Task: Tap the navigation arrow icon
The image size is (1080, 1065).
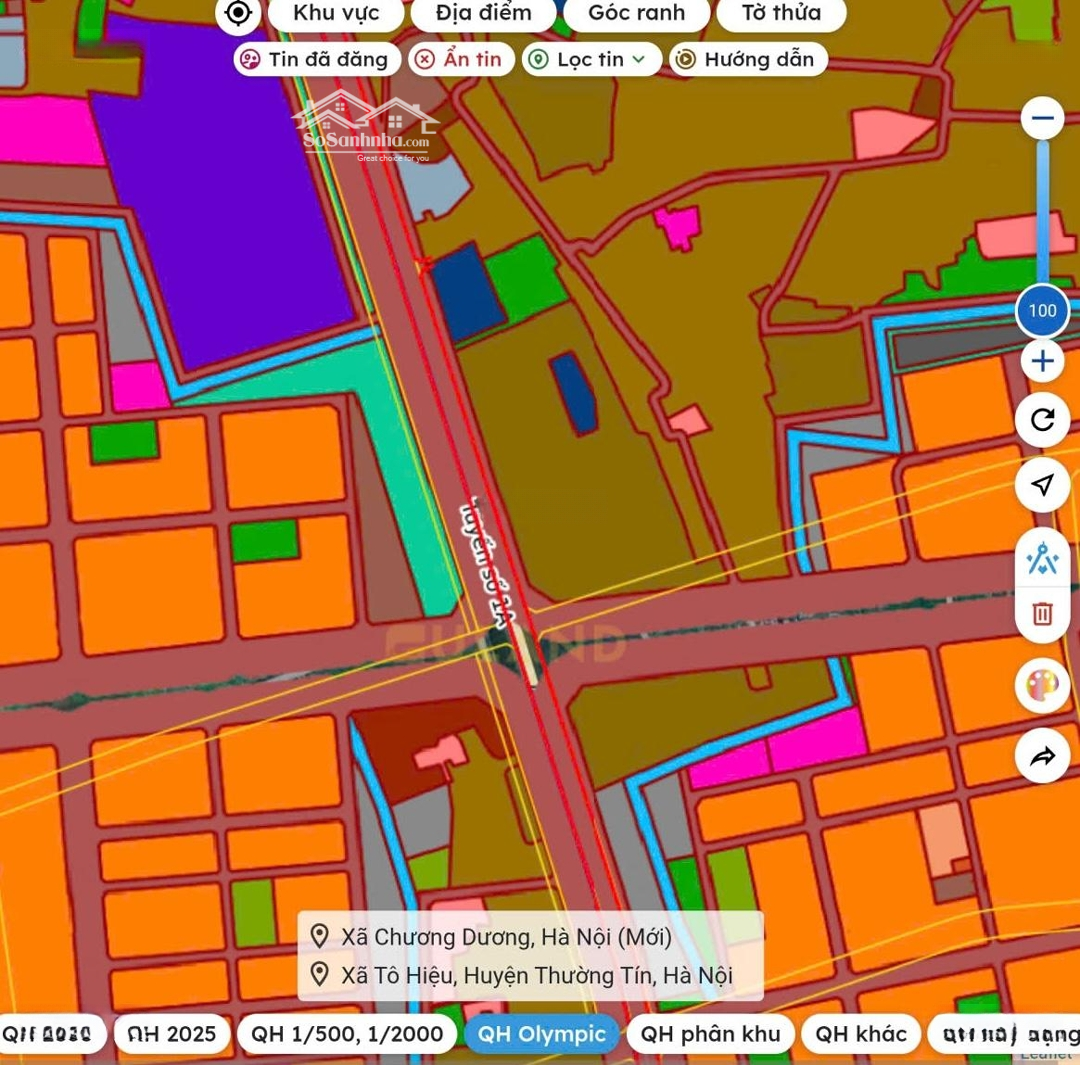Action: point(1042,485)
